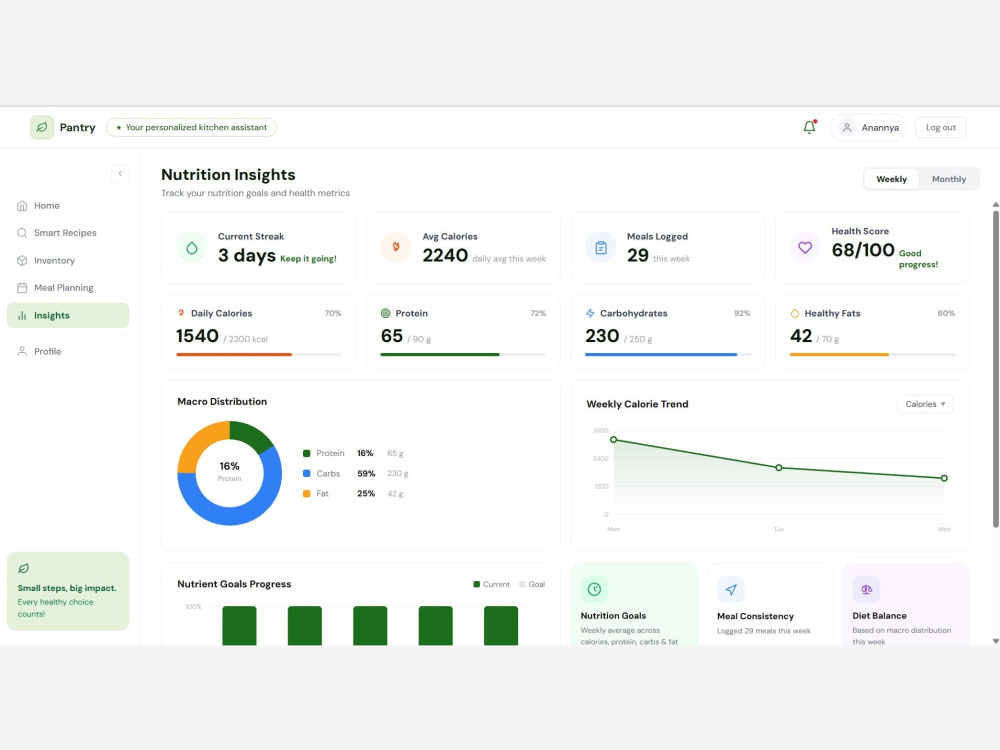Open Meal Planning page
The height and width of the screenshot is (750, 1000).
point(68,288)
